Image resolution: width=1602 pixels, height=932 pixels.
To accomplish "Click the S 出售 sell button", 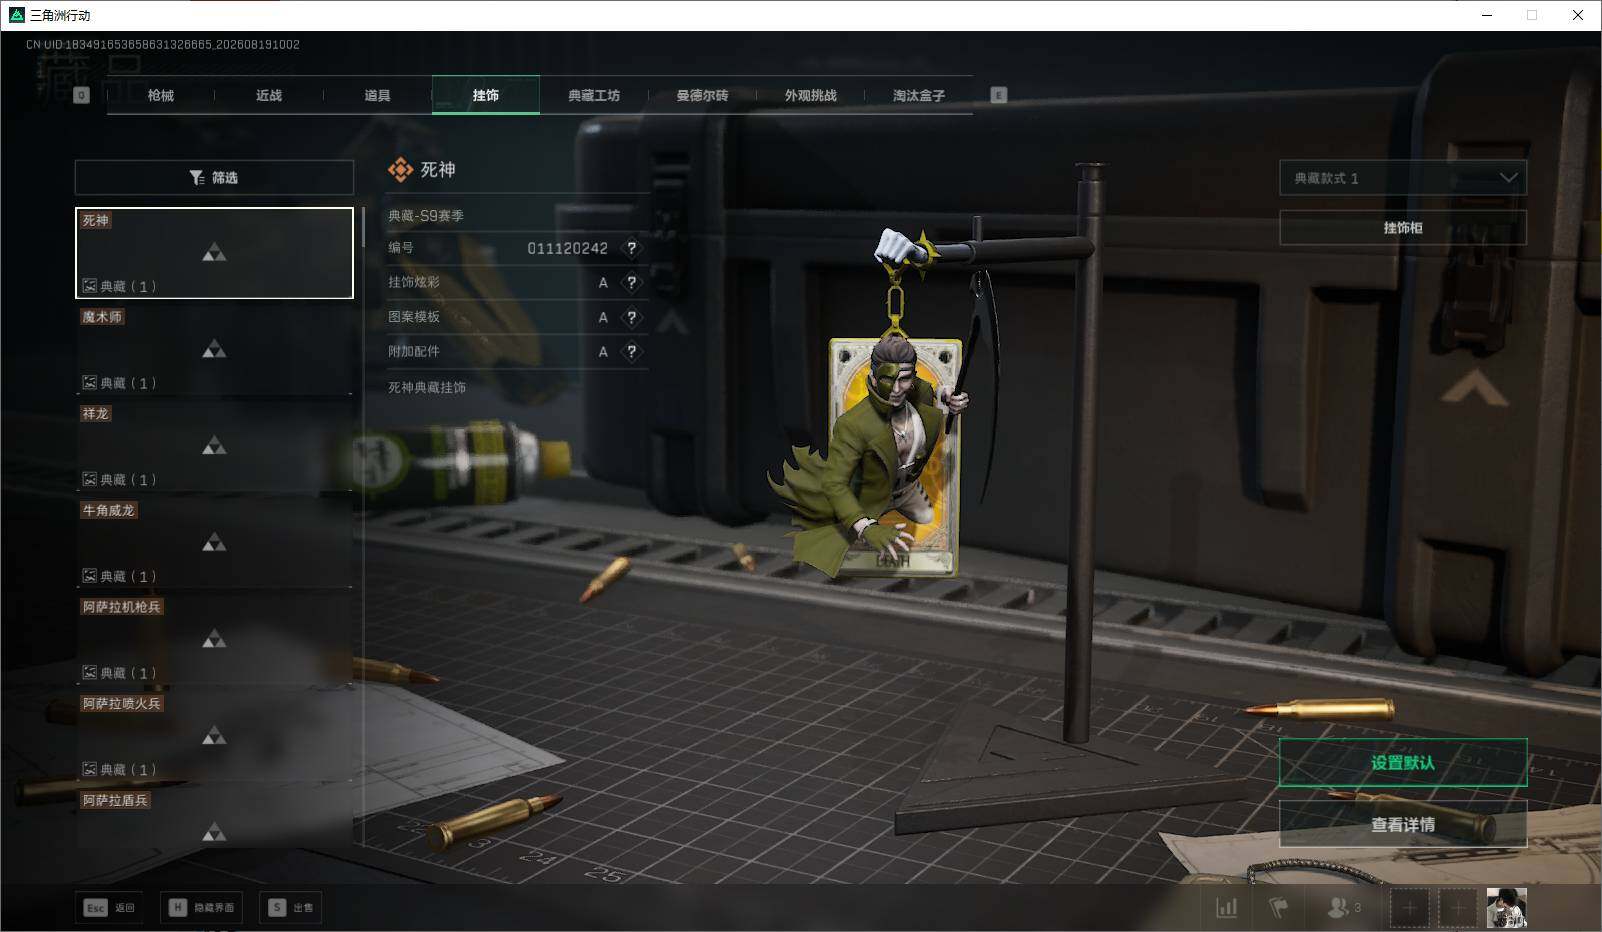I will (292, 907).
